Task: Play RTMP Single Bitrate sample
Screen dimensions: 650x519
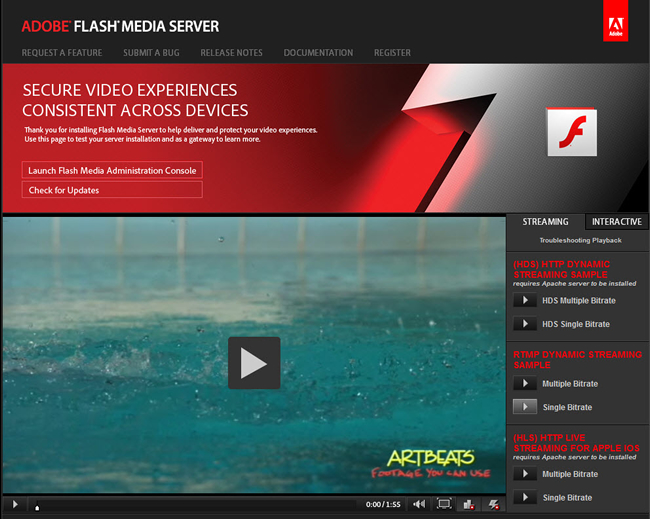Action: [525, 407]
